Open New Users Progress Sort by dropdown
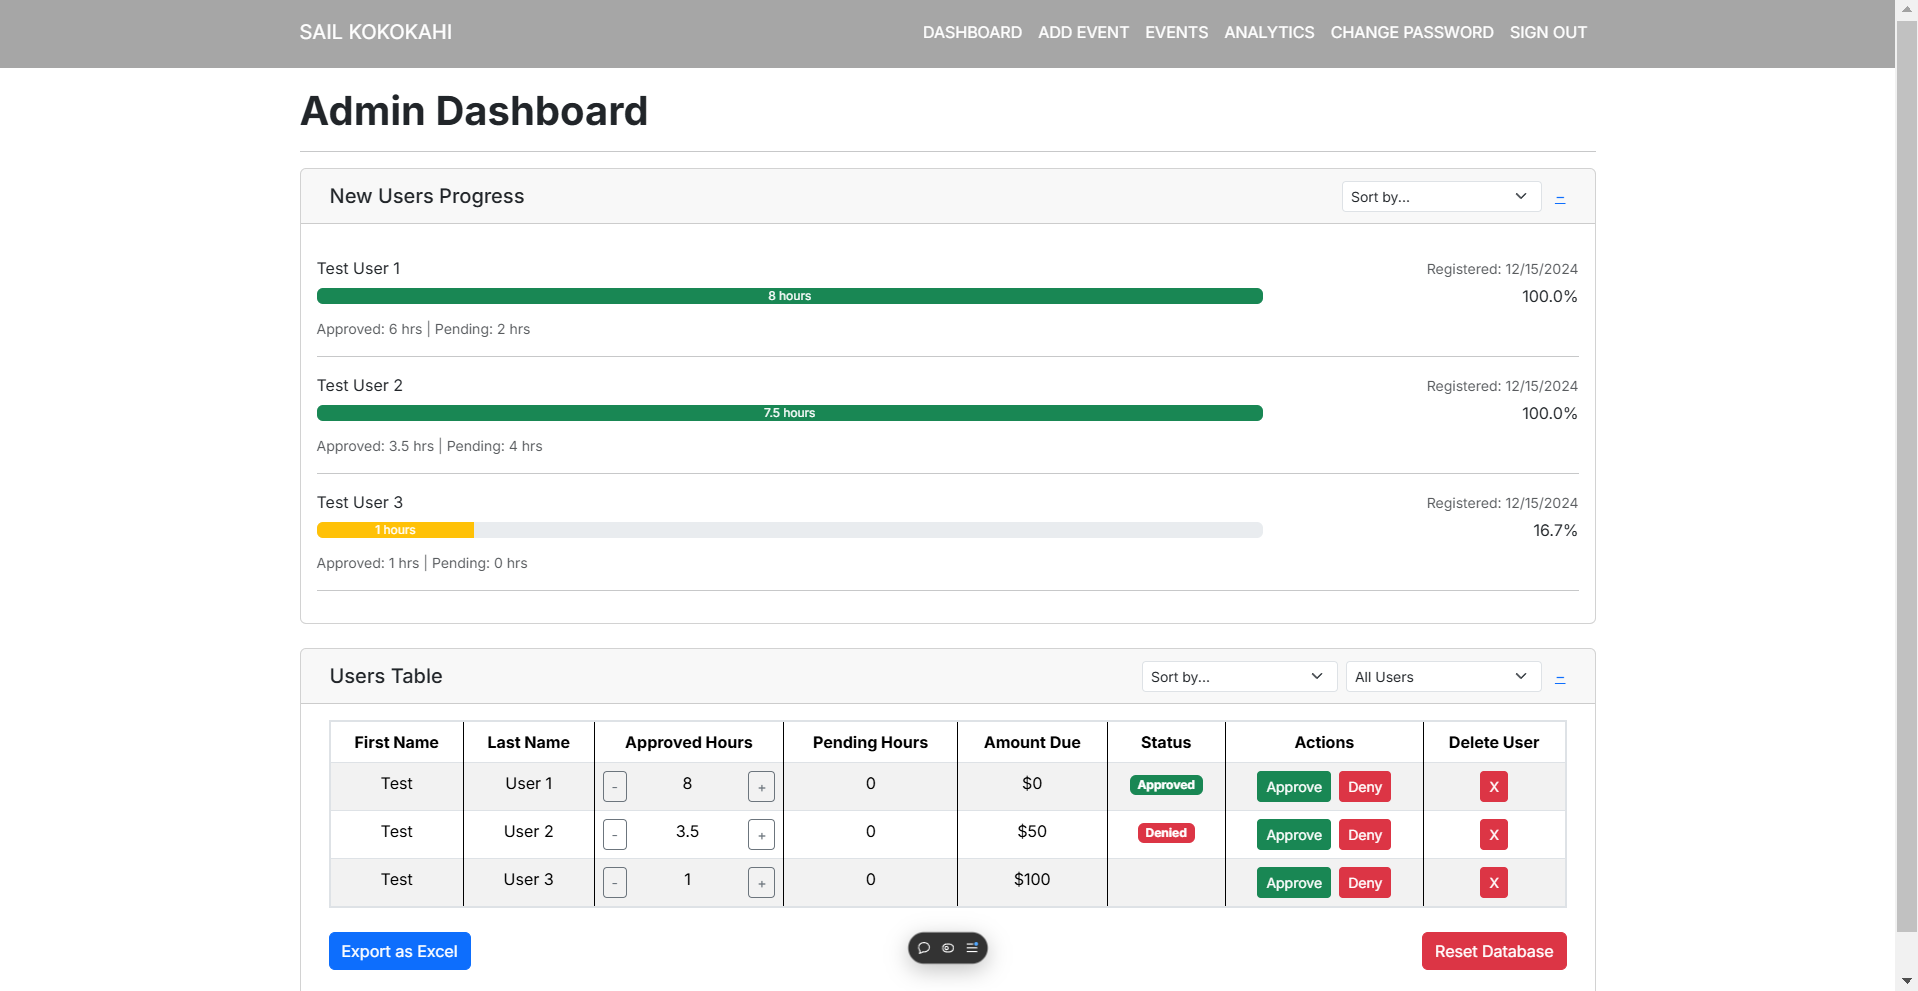The height and width of the screenshot is (991, 1918). [x=1441, y=197]
